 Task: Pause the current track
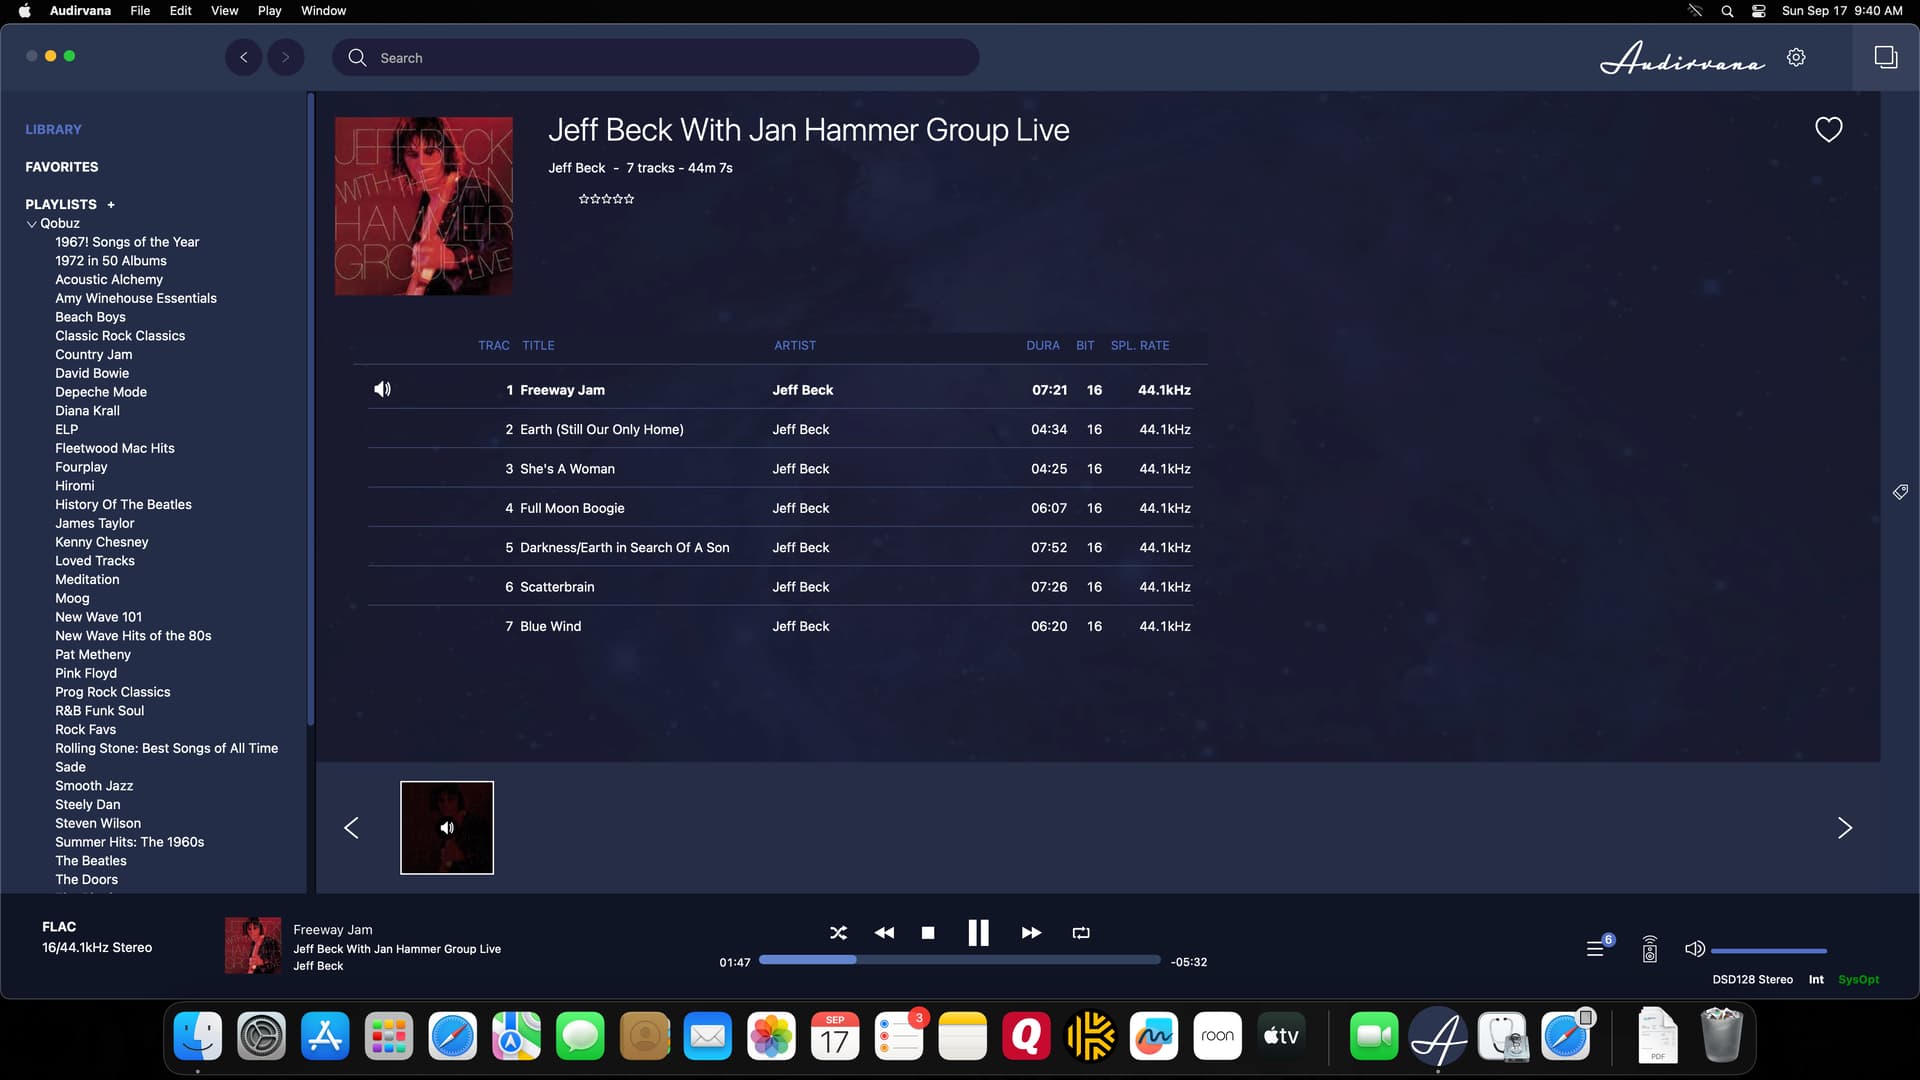click(x=978, y=932)
